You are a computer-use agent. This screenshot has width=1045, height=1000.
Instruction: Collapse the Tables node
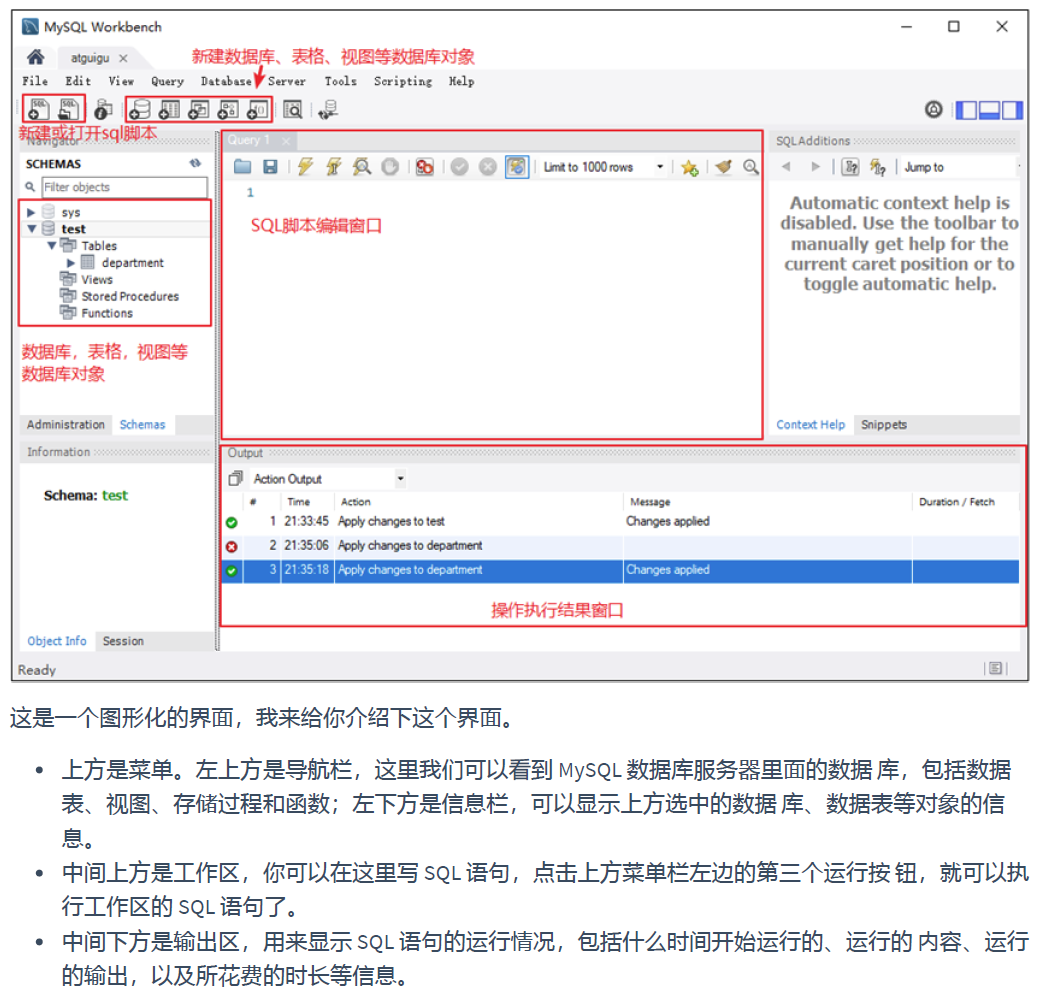(x=51, y=245)
